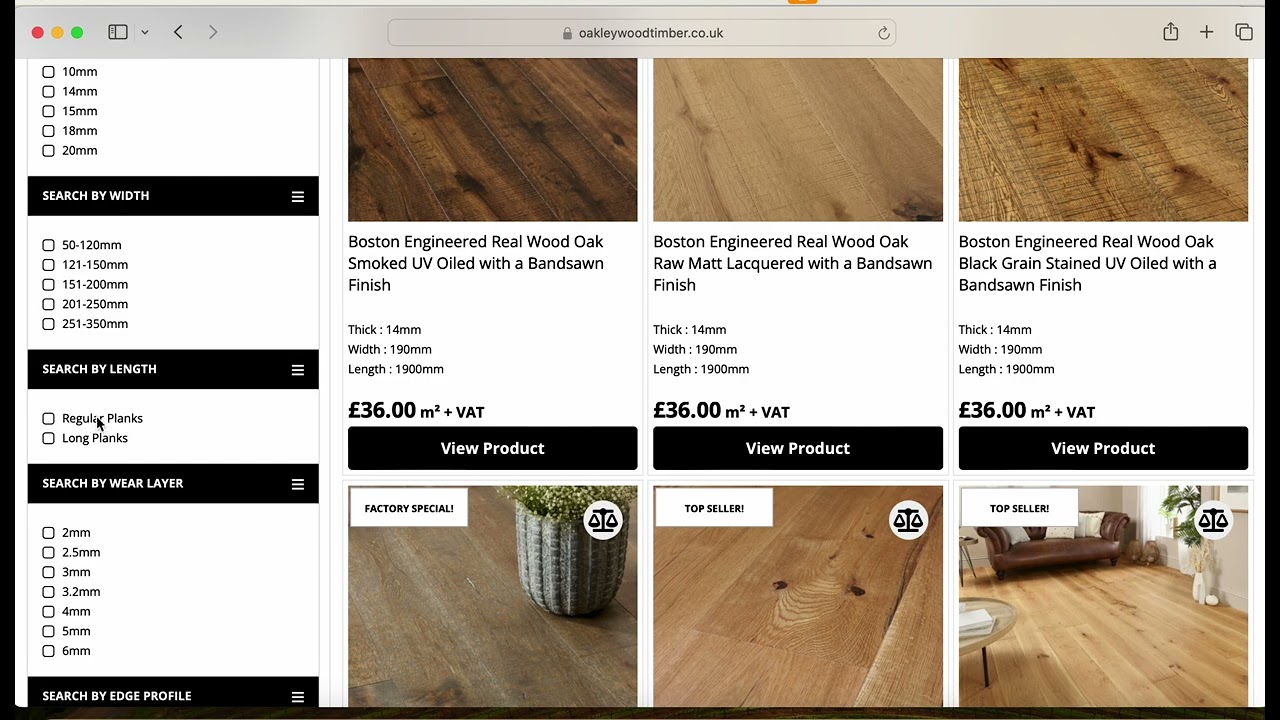Screen dimensions: 1280x720
Task: Compare the sofa-room Top Seller scales icon
Action: (1213, 521)
